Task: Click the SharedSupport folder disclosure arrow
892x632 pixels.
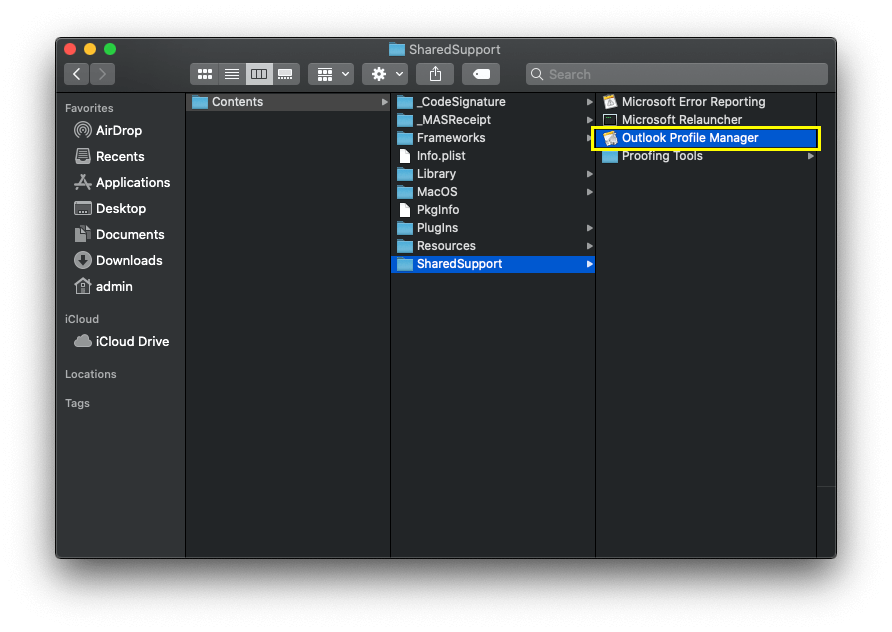Action: pos(589,264)
